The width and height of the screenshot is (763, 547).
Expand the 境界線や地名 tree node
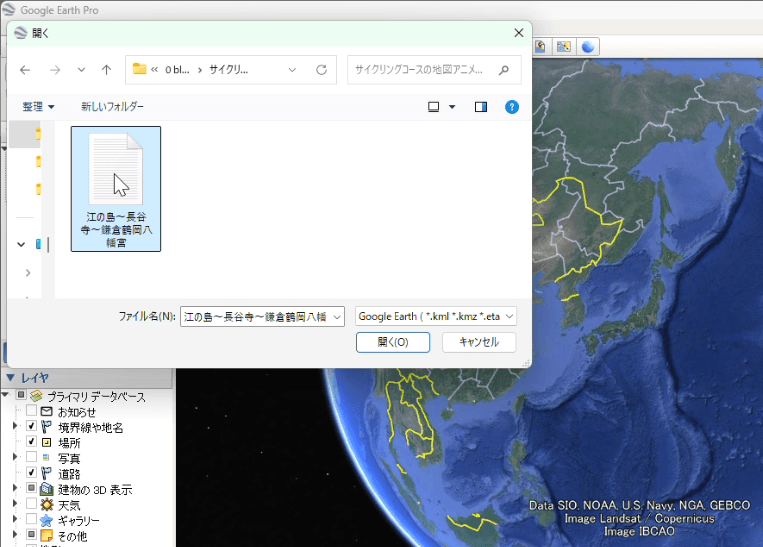coord(15,427)
